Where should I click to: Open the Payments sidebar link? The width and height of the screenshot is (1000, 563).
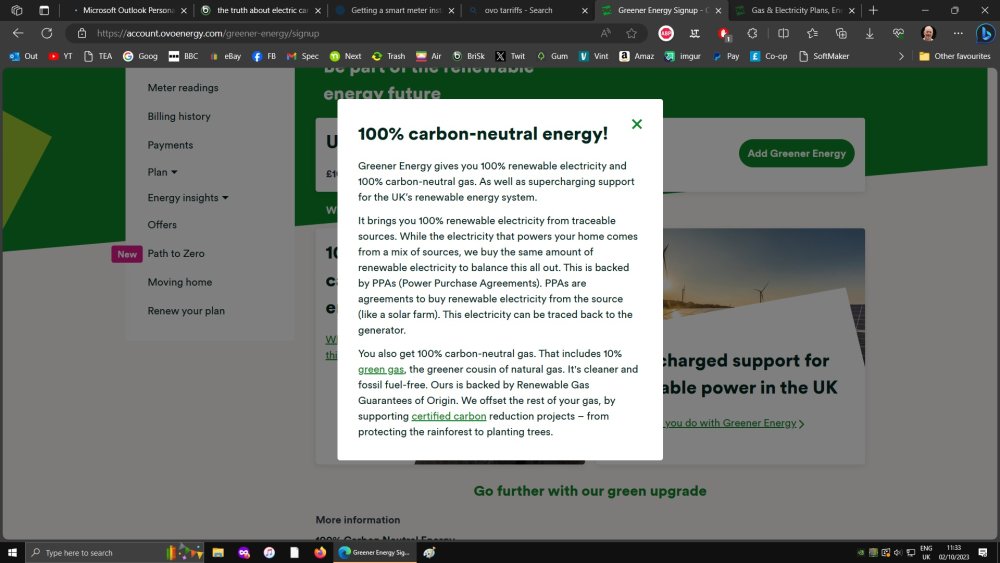coord(170,145)
